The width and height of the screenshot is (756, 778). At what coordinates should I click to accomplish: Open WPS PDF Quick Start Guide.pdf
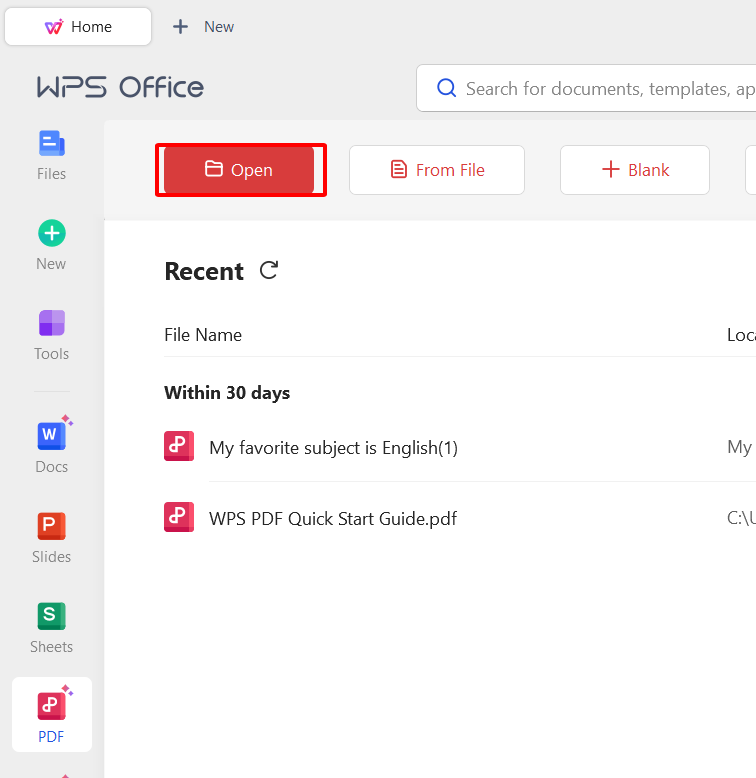click(x=333, y=519)
